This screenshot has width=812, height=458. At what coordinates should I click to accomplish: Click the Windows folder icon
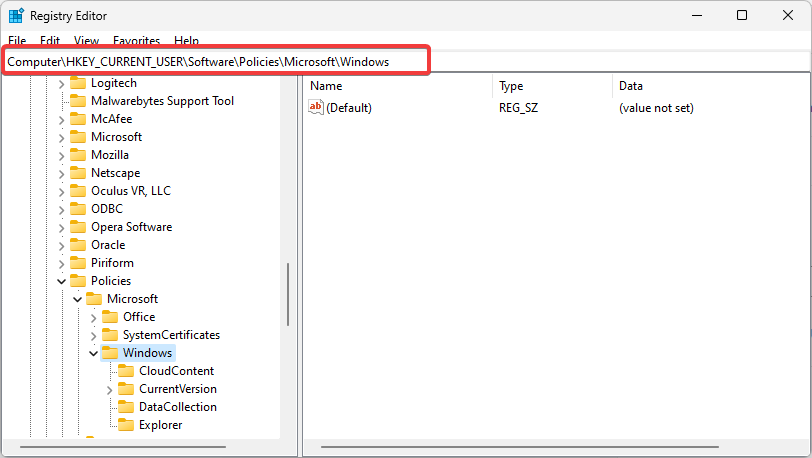[110, 353]
